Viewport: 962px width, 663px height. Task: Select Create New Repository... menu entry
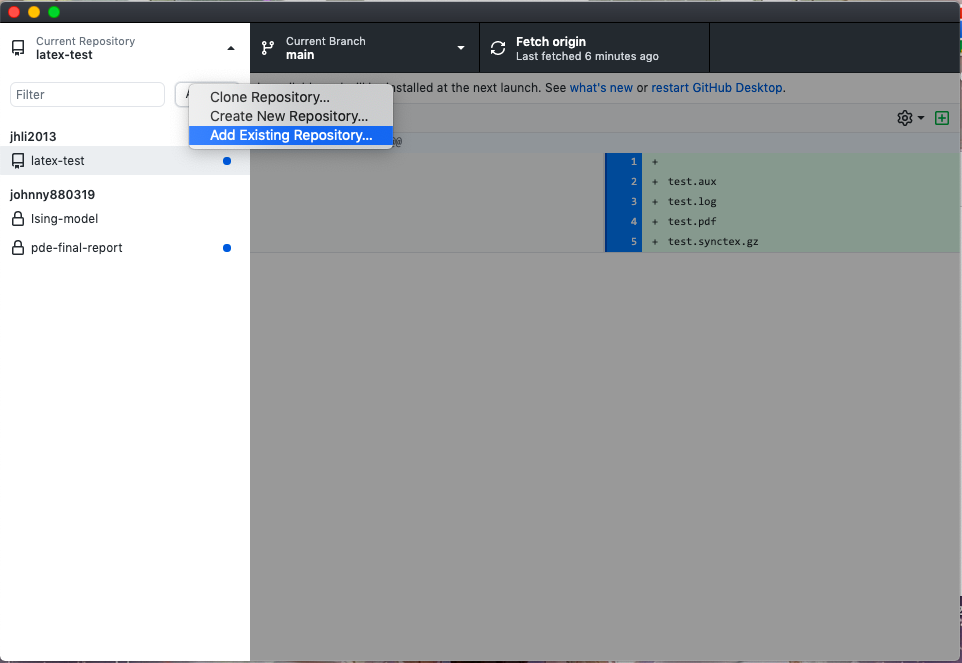tap(289, 116)
